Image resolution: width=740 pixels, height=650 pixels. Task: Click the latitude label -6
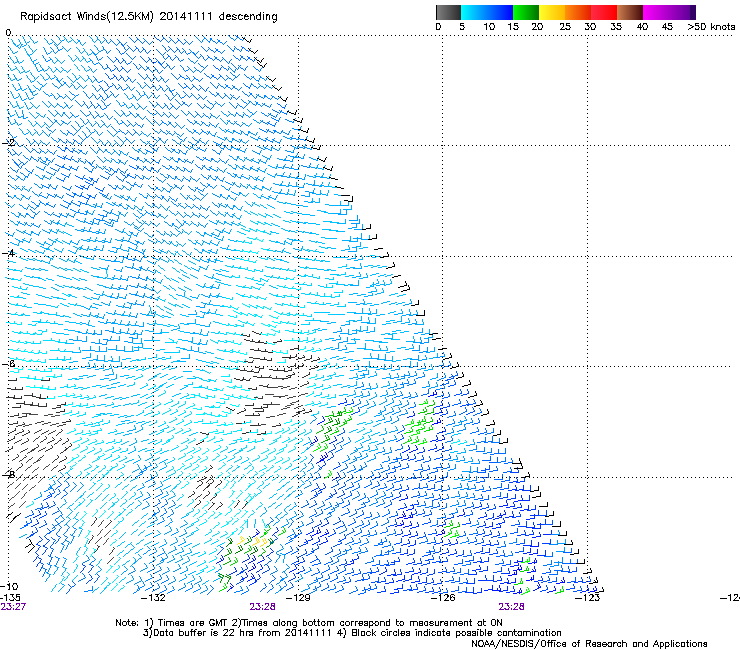pos(8,363)
